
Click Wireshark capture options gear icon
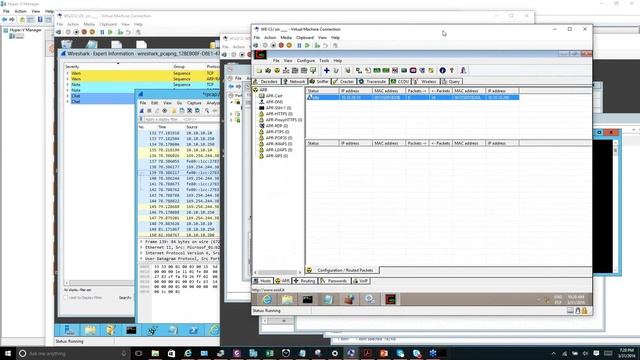(164, 111)
